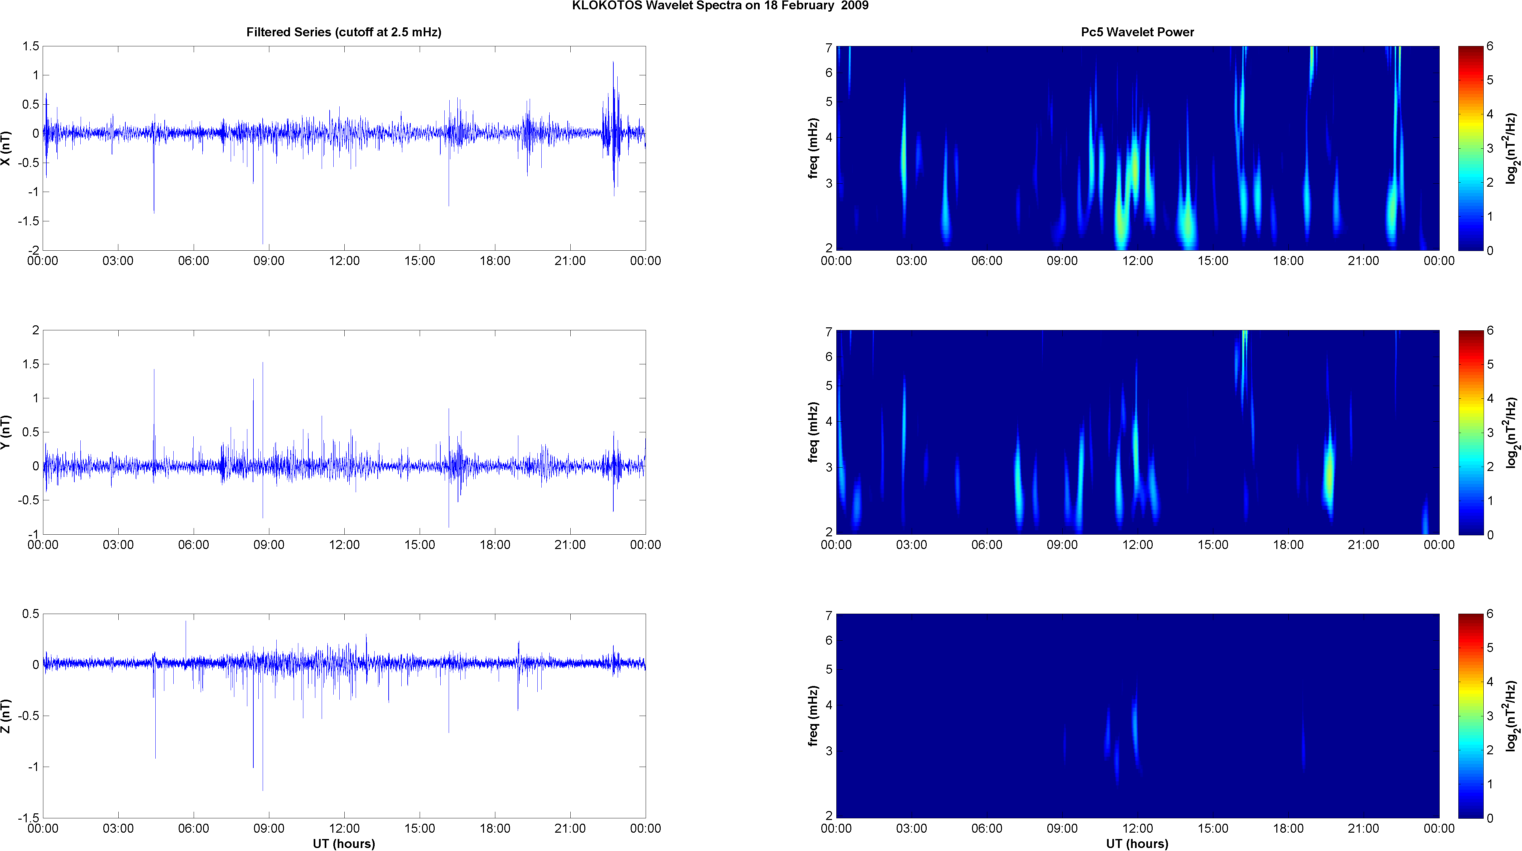This screenshot has height=851, width=1522.
Task: Select the X component Pc5 wavelet spectrogram
Action: pyautogui.click(x=1137, y=148)
